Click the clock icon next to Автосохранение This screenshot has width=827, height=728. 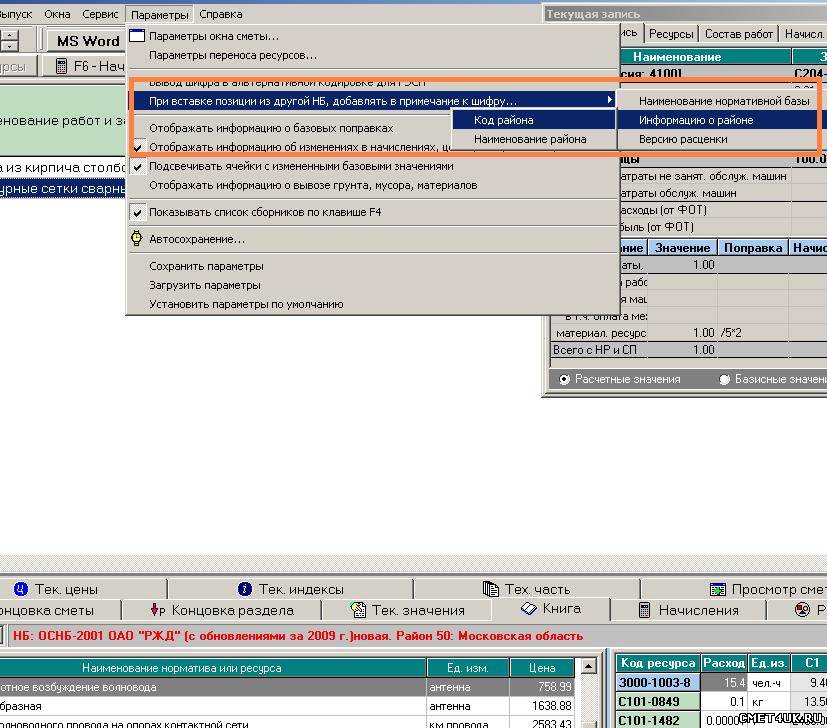pos(137,238)
